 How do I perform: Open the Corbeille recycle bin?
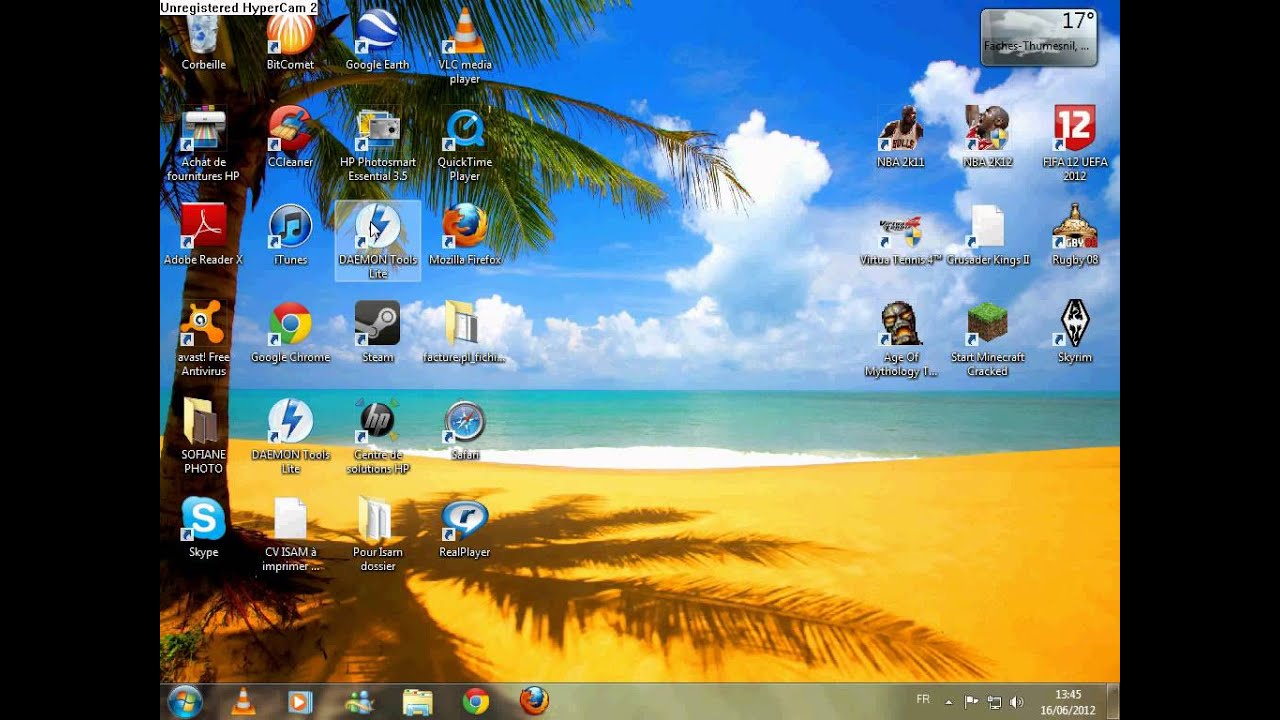pos(203,40)
